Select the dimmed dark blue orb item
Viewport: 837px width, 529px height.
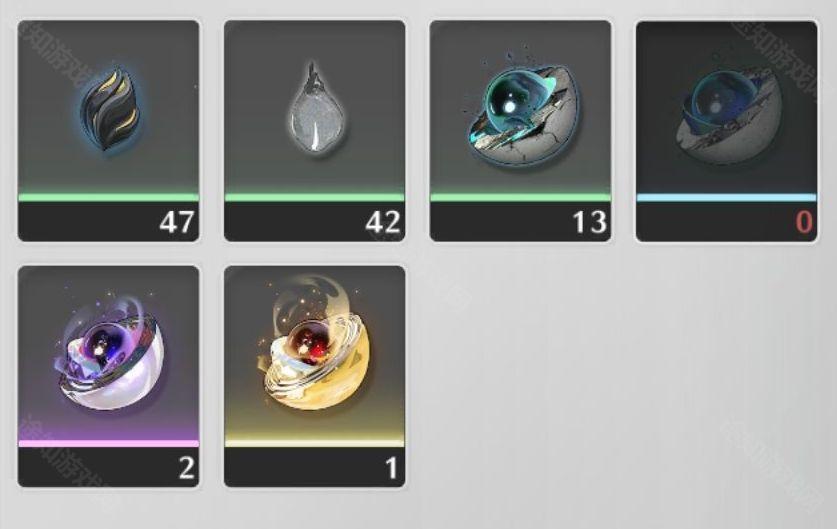(727, 115)
